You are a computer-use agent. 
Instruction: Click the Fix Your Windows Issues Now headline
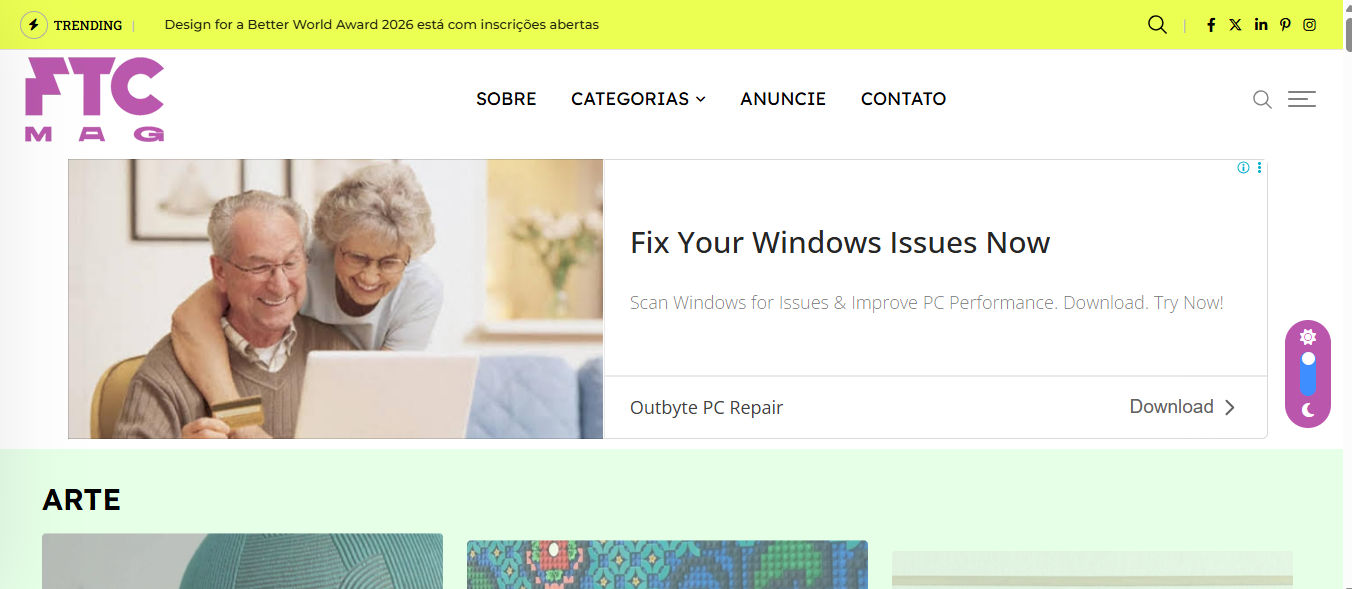840,243
